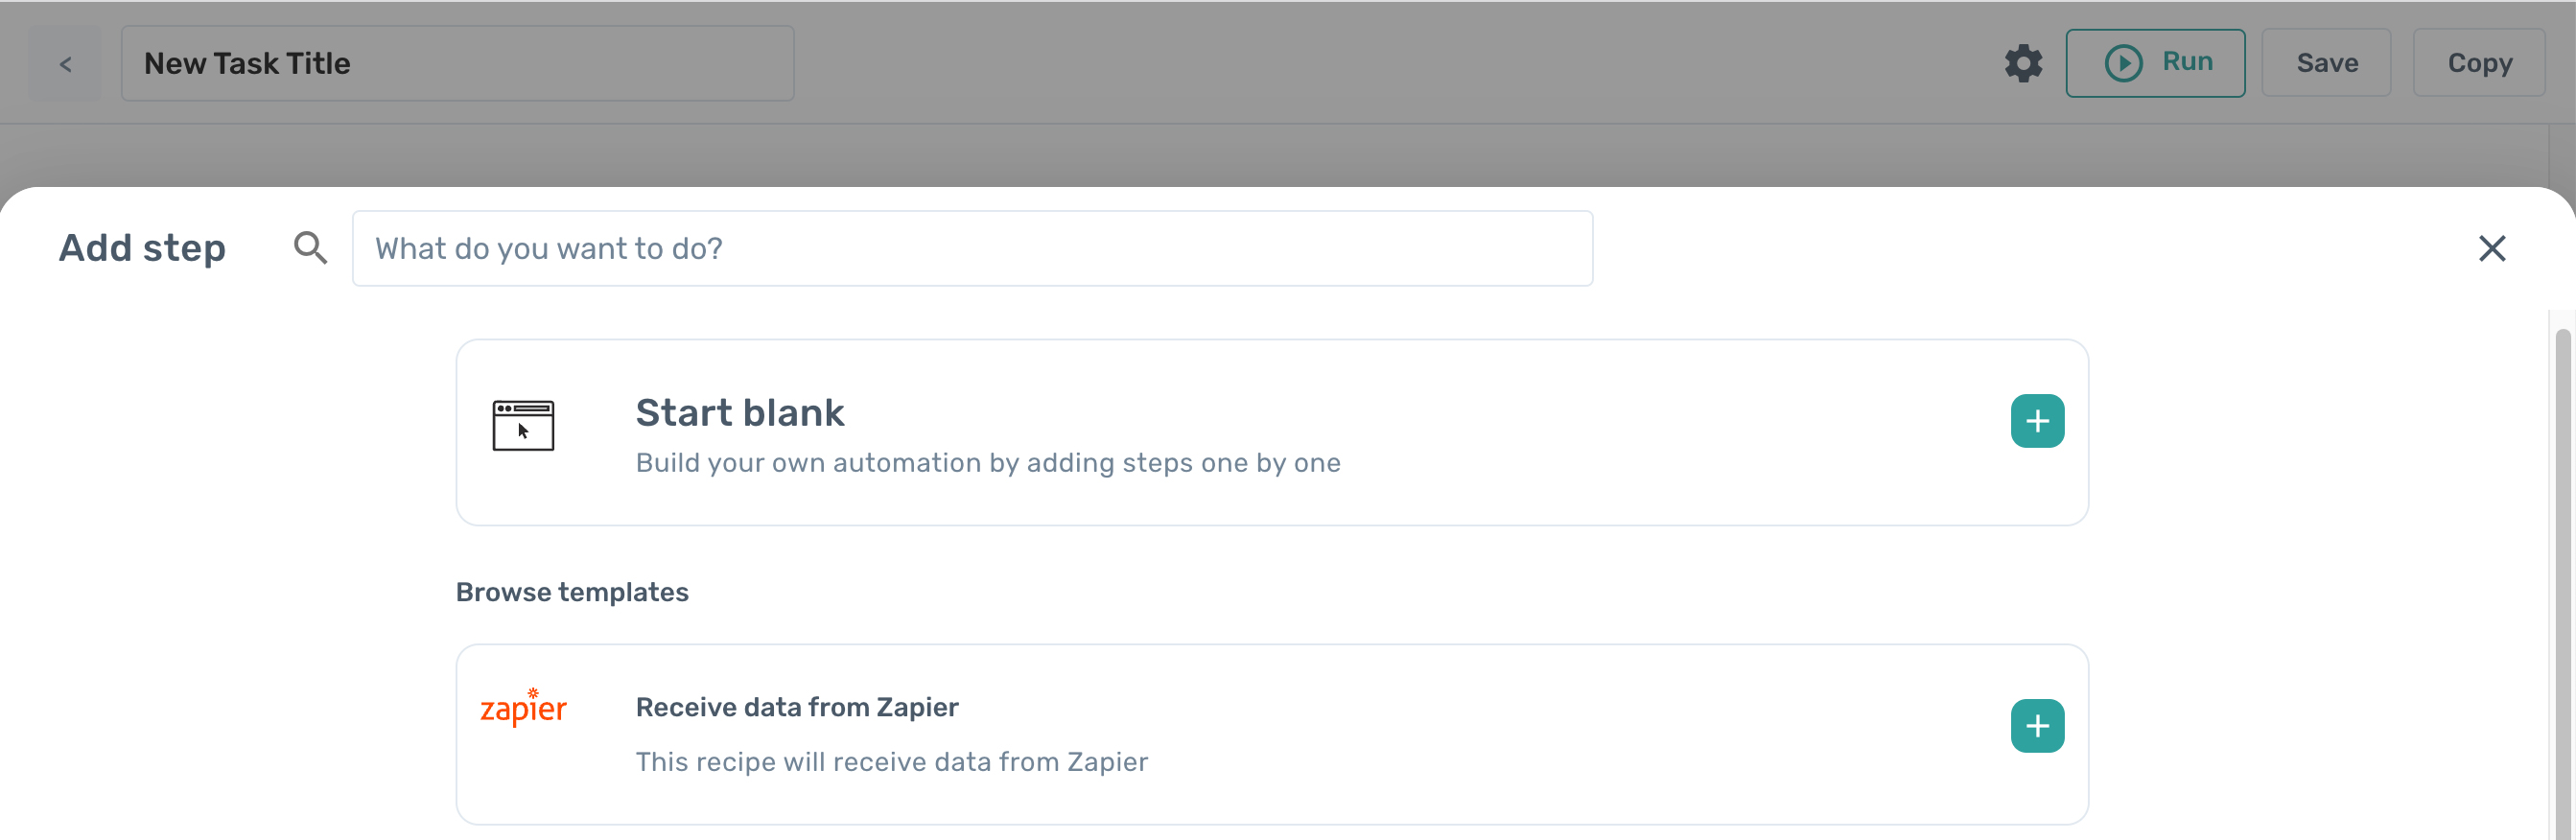Click the Zapier logo
The width and height of the screenshot is (2576, 840).
523,708
